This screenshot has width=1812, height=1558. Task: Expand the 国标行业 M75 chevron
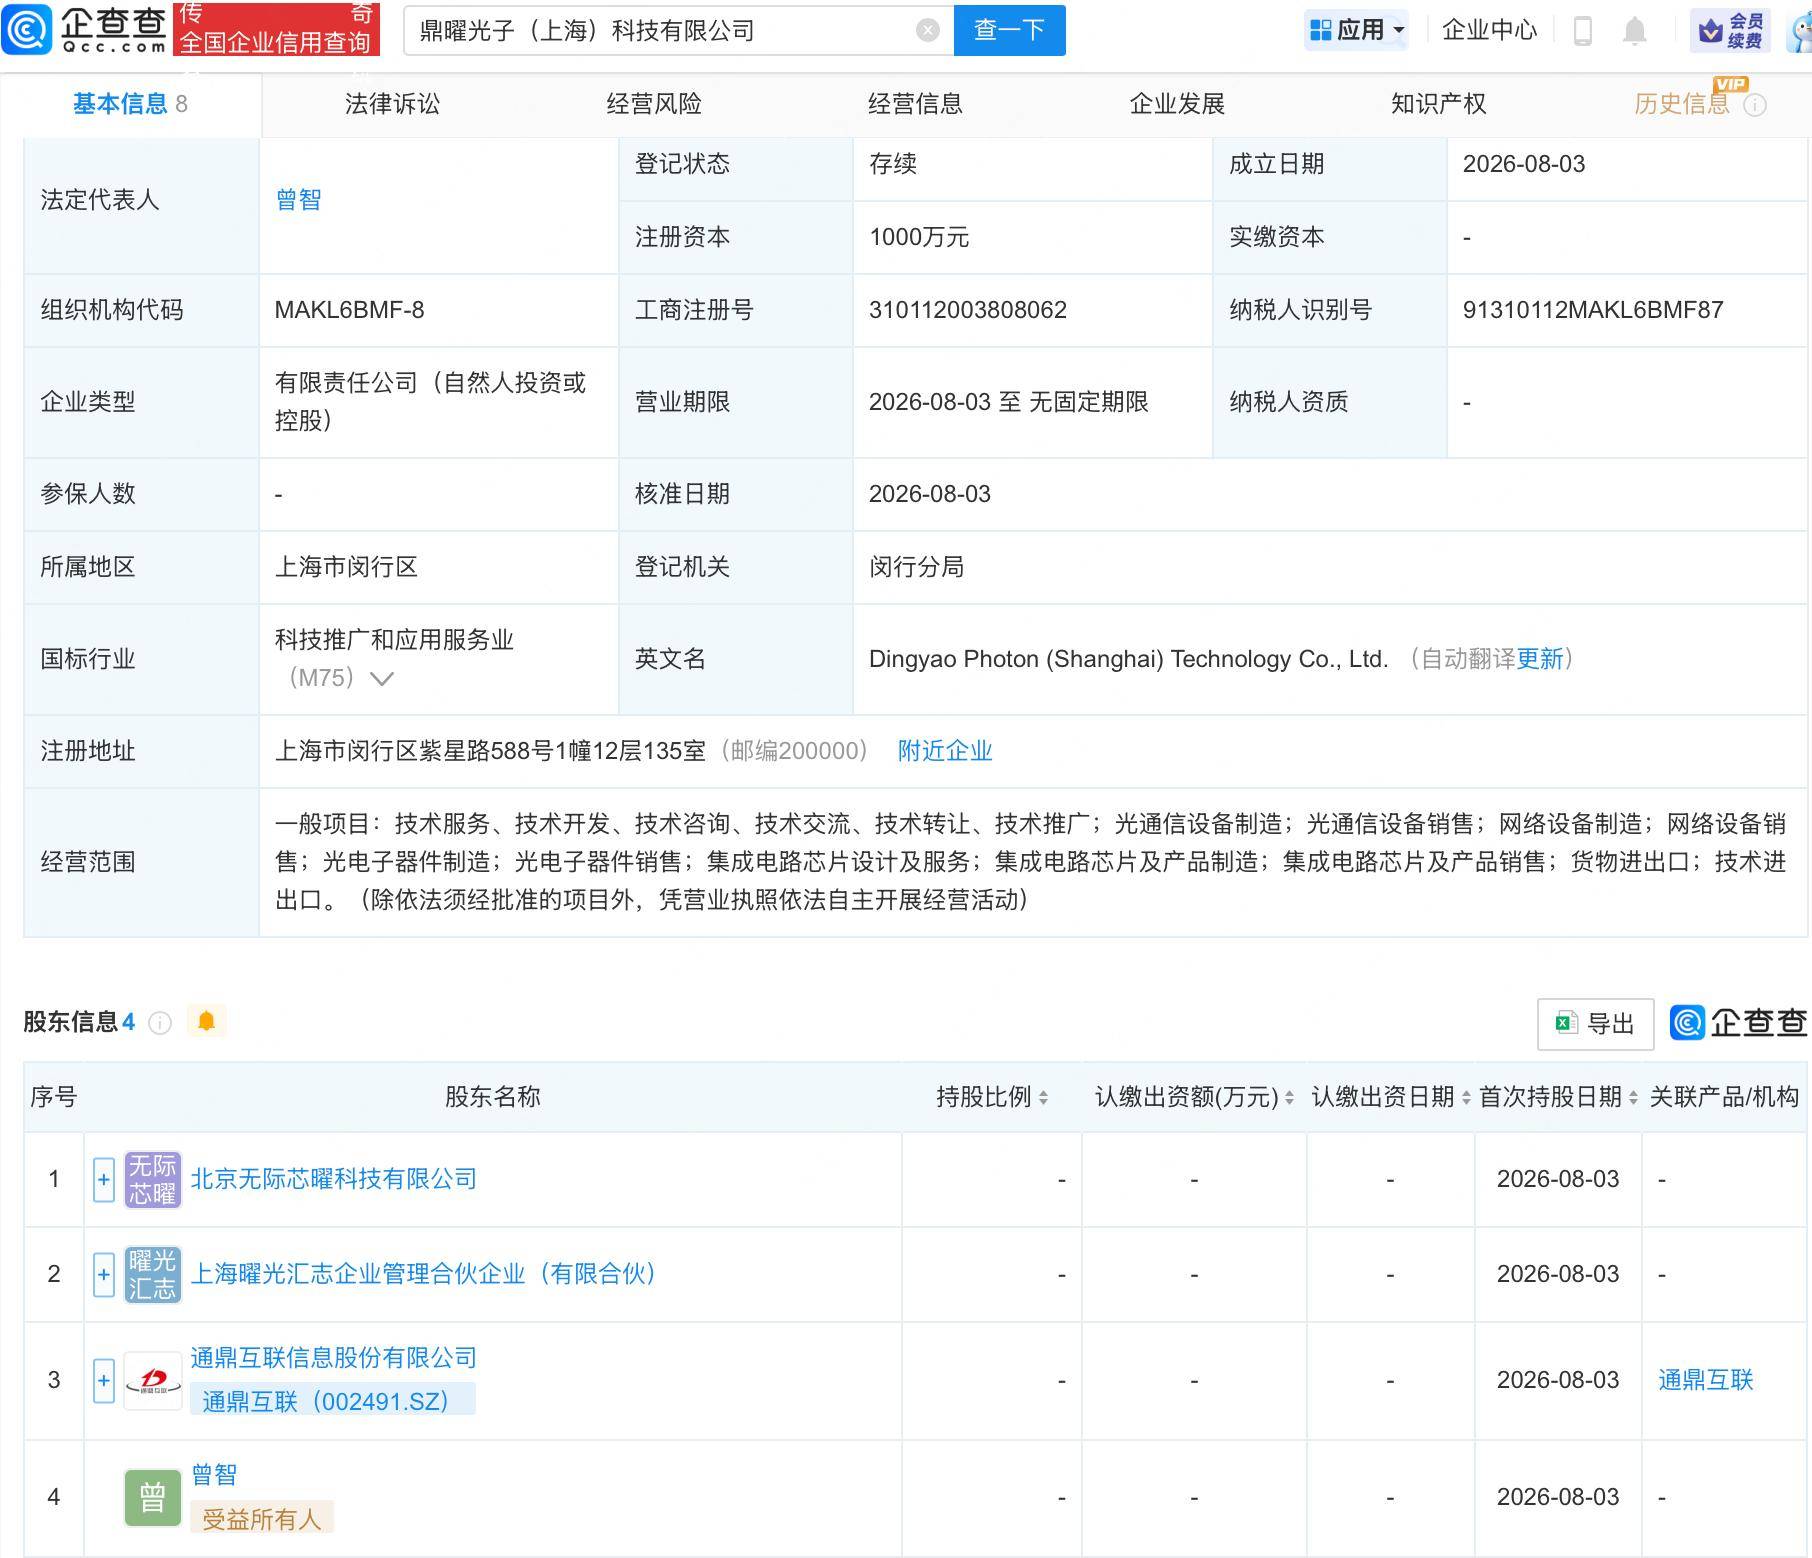point(381,679)
